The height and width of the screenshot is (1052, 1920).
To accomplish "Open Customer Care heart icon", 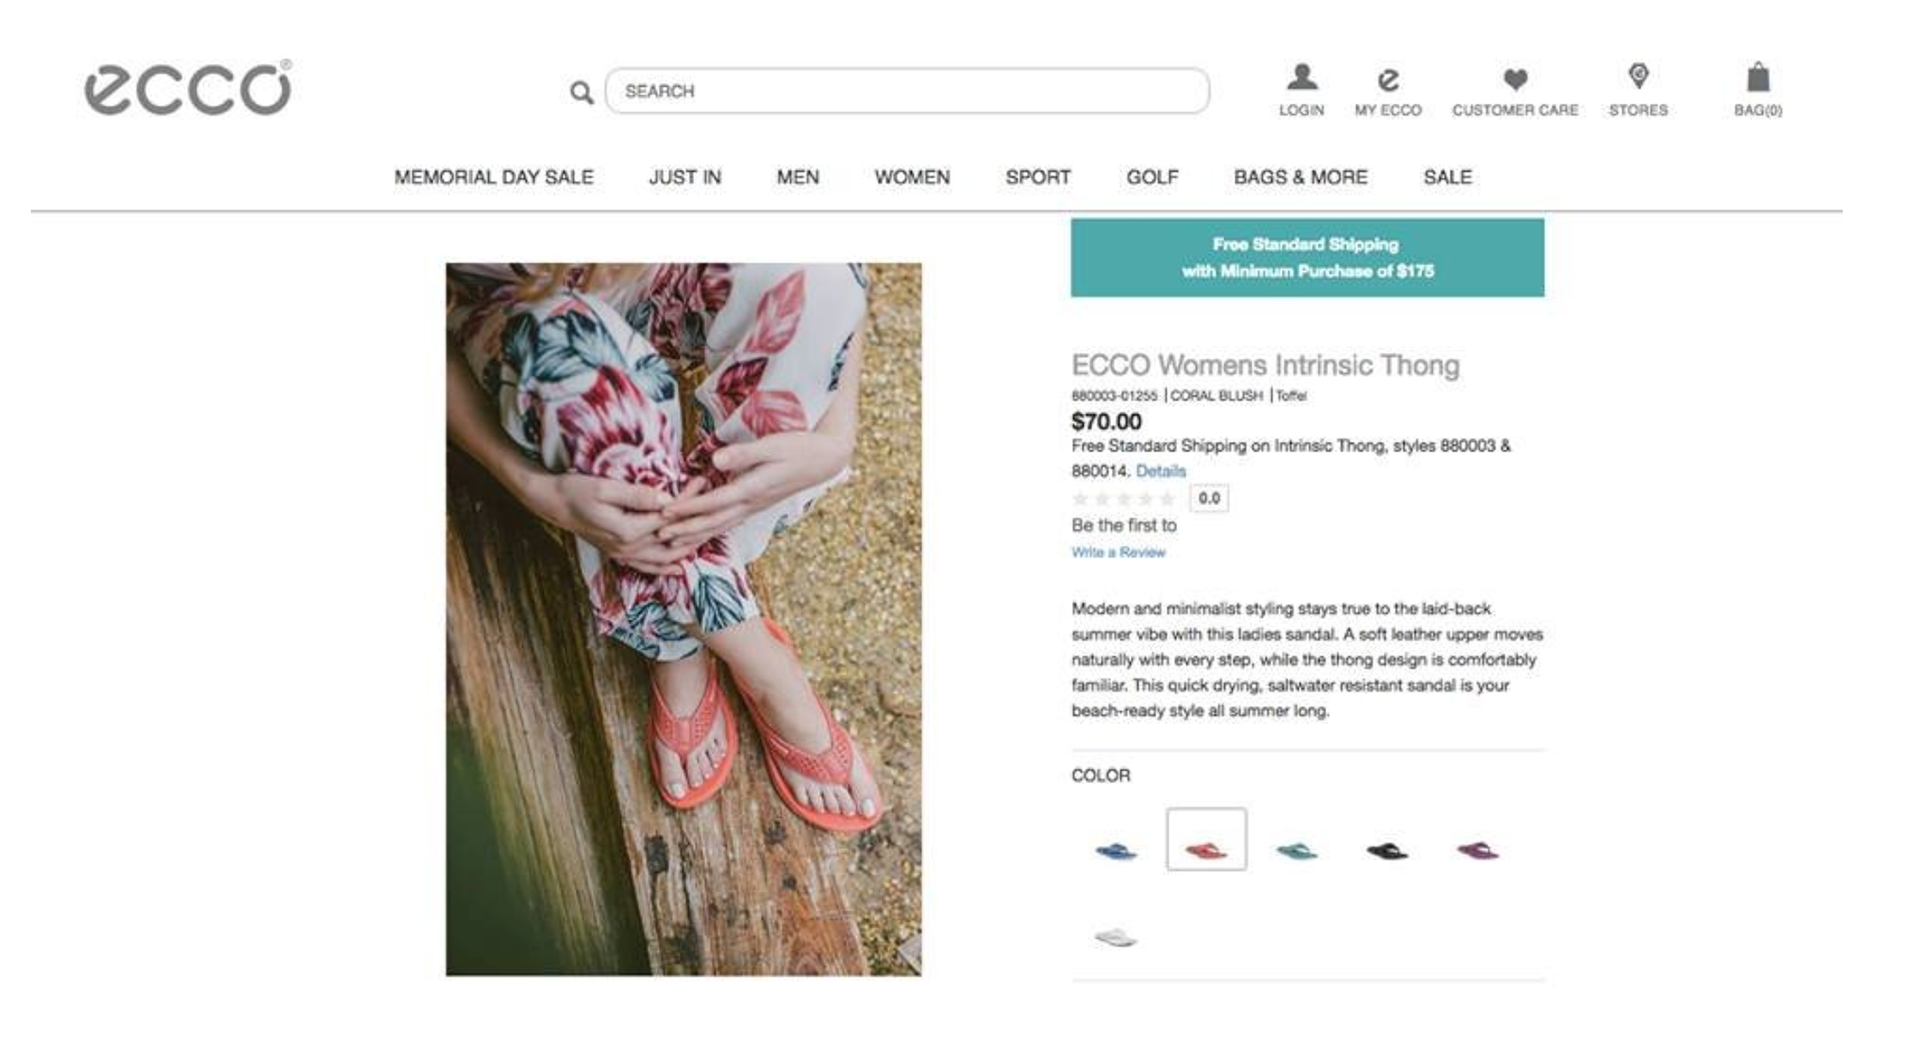I will coord(1515,79).
